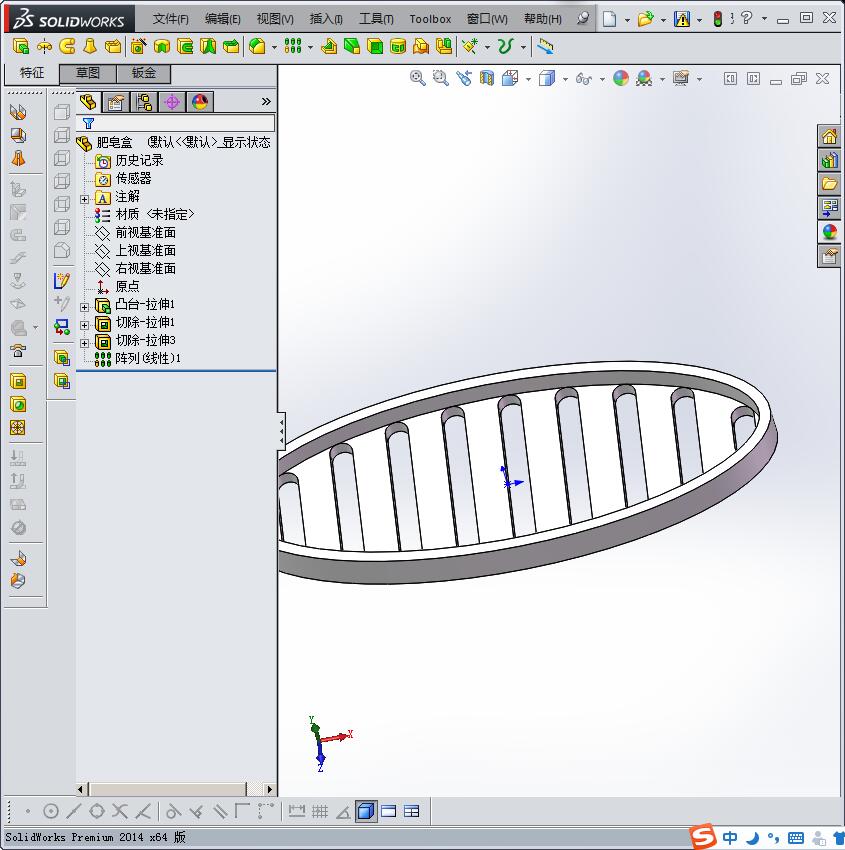The image size is (845, 850).
Task: Click the left split-panel window button
Action: tap(730, 79)
